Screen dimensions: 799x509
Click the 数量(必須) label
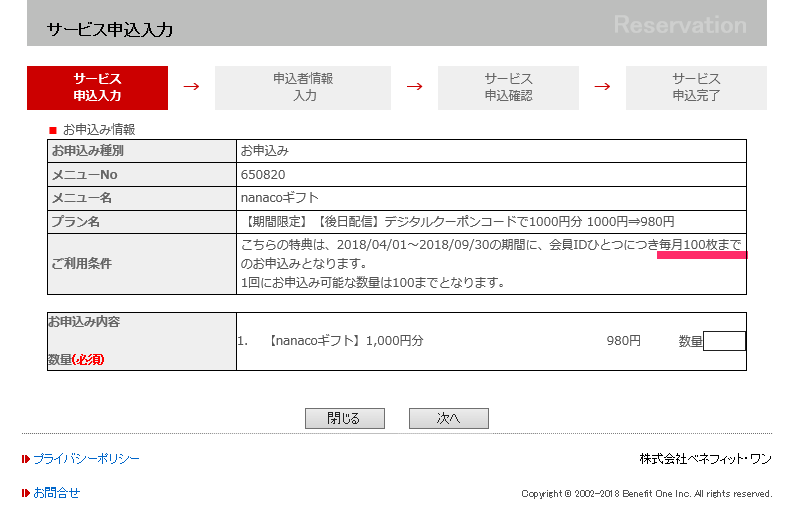(76, 359)
